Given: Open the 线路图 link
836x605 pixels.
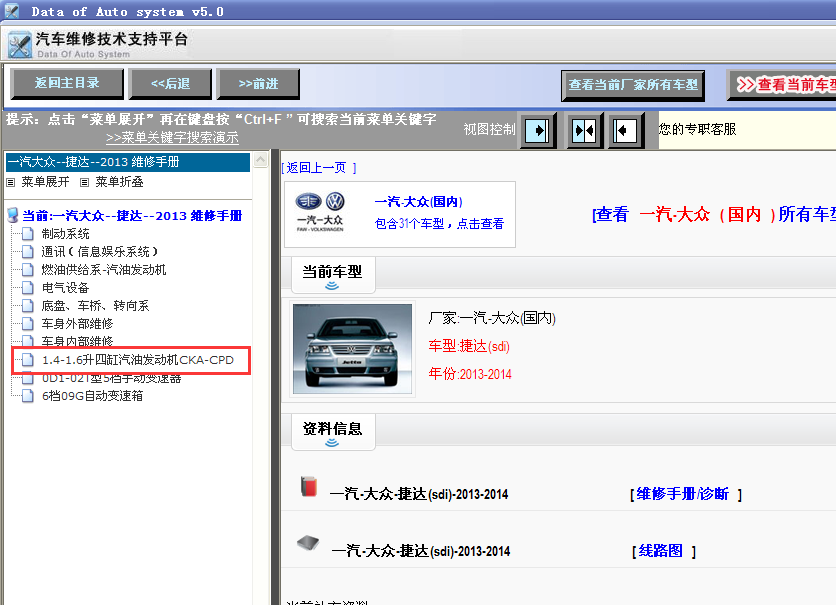Looking at the screenshot, I should (661, 551).
